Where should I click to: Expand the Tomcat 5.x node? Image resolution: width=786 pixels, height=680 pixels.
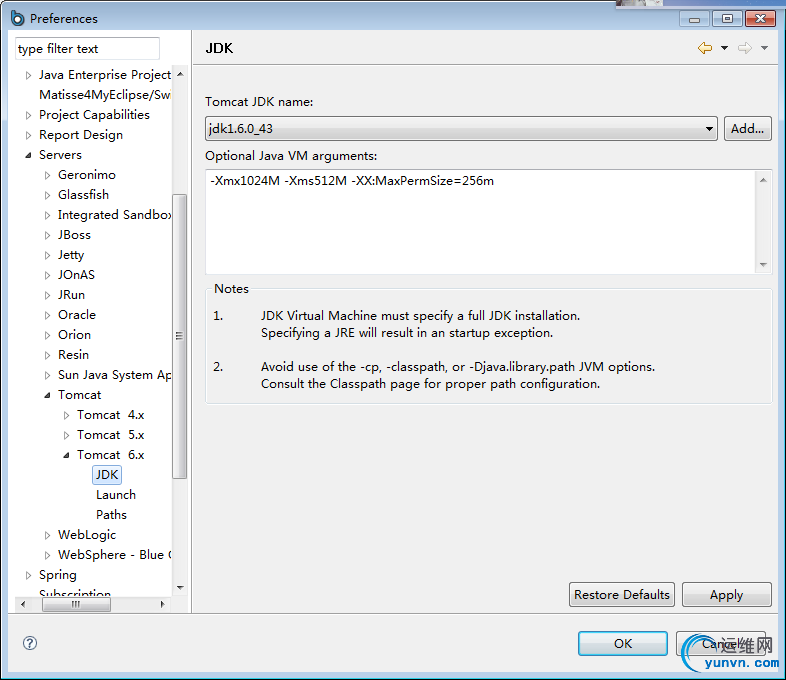[x=67, y=435]
